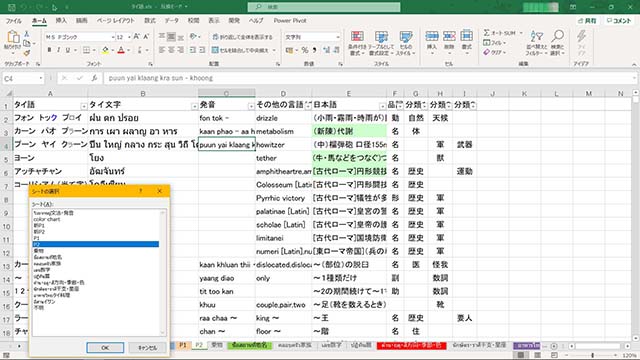
Task: Click the insert function fx icon
Action: (94, 78)
